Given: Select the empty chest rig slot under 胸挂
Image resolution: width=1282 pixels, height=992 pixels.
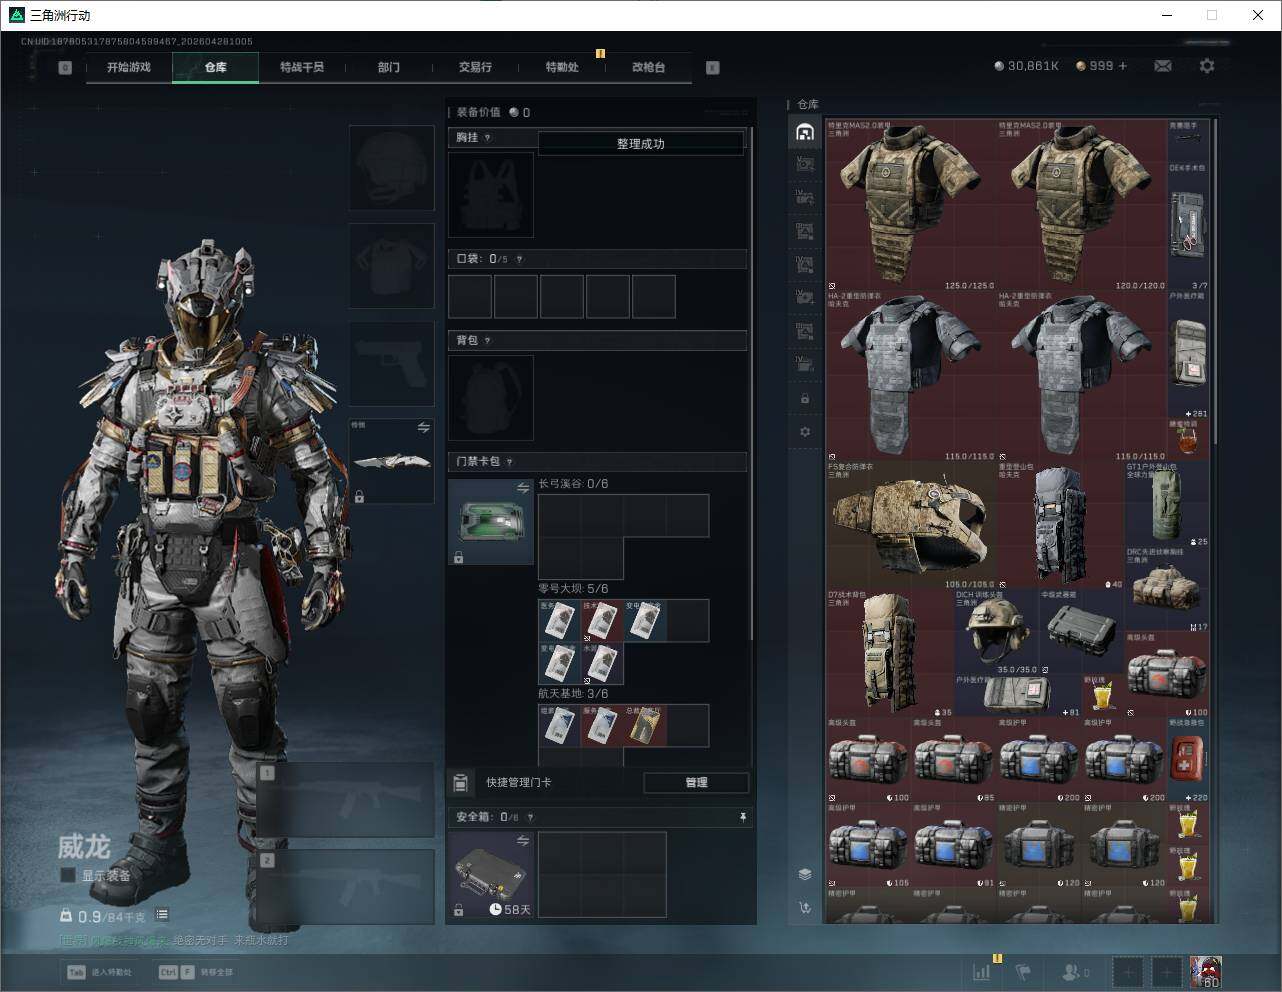Looking at the screenshot, I should tap(491, 195).
